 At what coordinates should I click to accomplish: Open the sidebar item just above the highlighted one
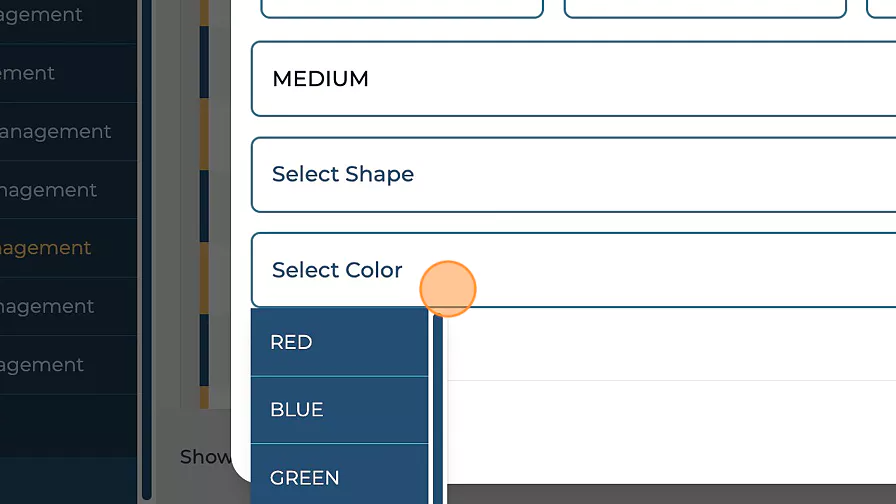point(49,190)
